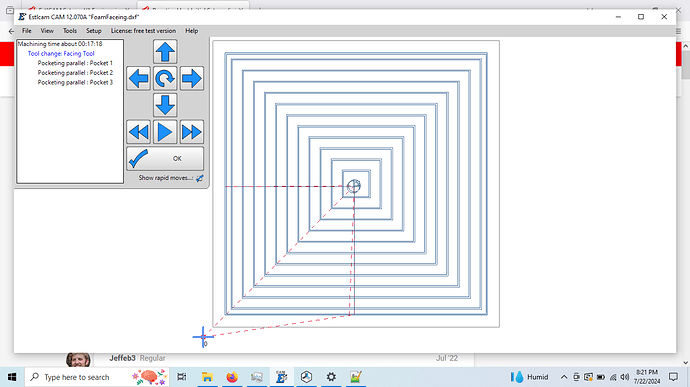Open the chart app taskbar icon
Screen dimensions: 690x387
(x=356, y=377)
